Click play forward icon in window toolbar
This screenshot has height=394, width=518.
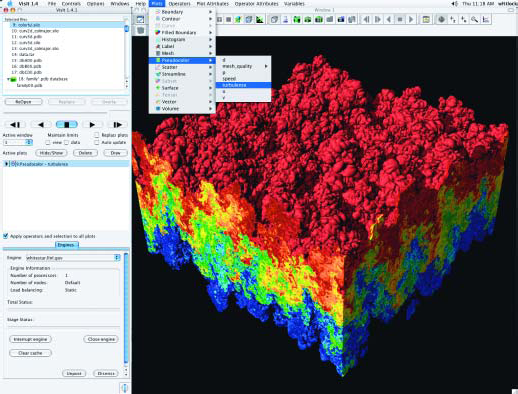[411, 20]
